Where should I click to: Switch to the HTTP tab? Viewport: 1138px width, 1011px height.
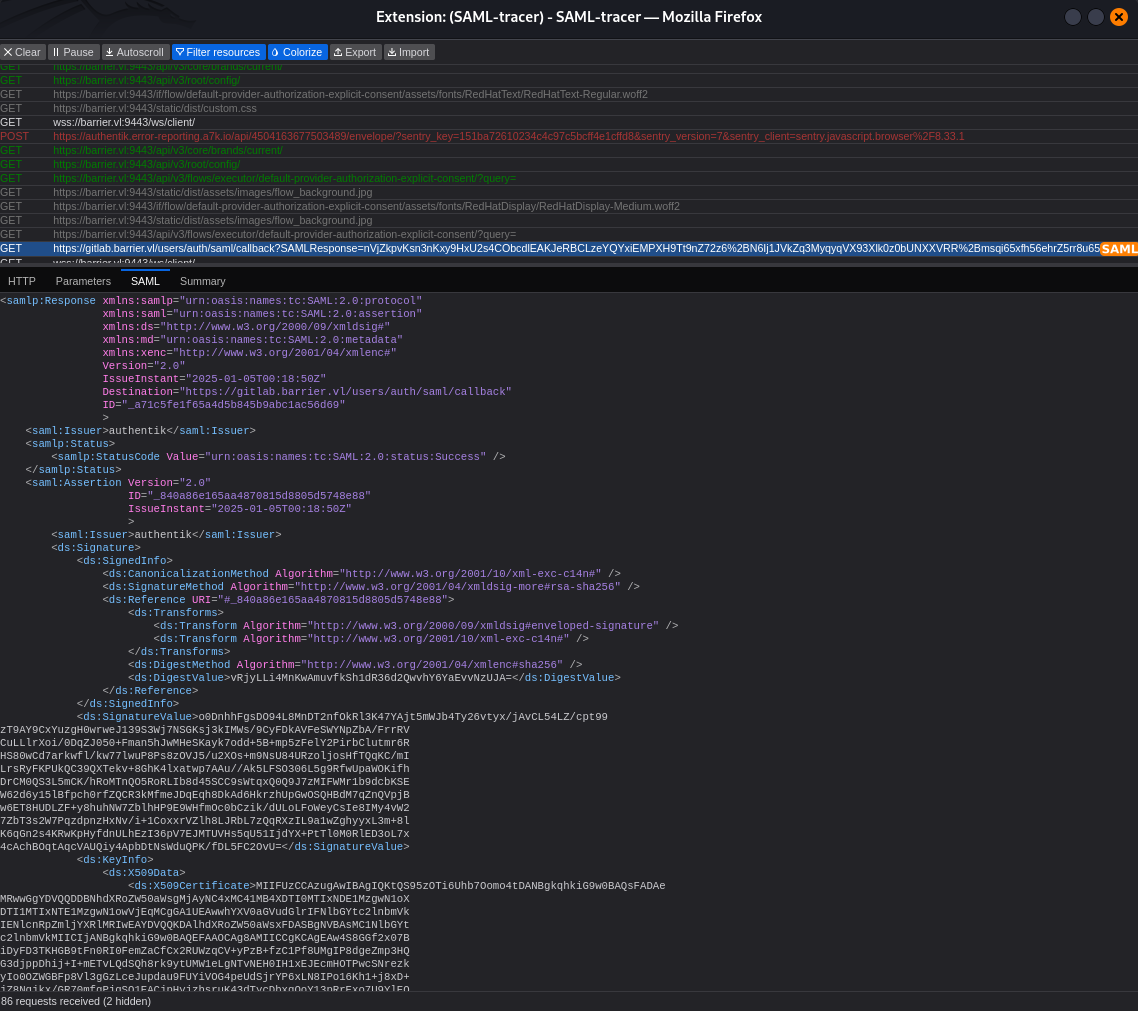click(x=22, y=281)
